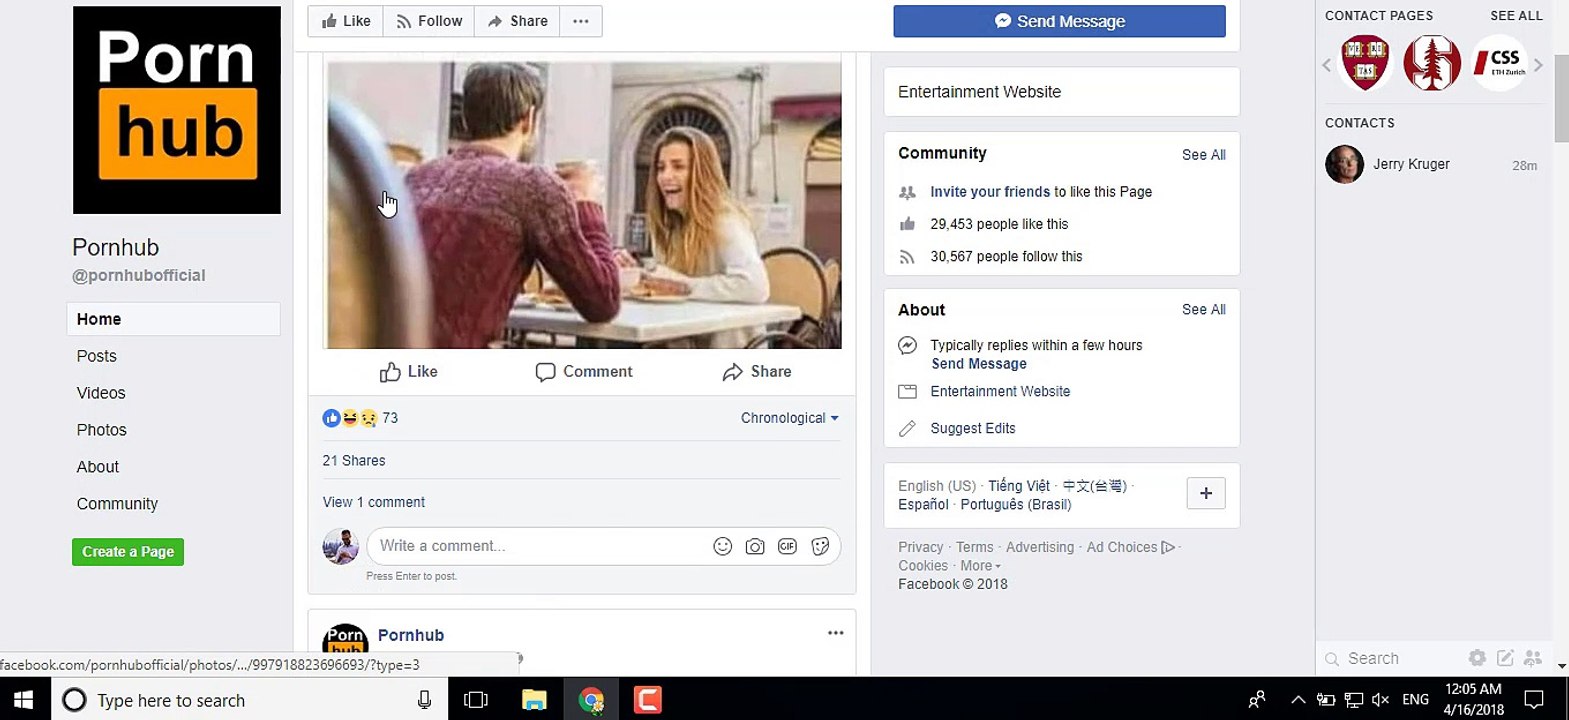The image size is (1569, 720).
Task: Open the Stanford tree contact page icon
Action: (x=1432, y=63)
